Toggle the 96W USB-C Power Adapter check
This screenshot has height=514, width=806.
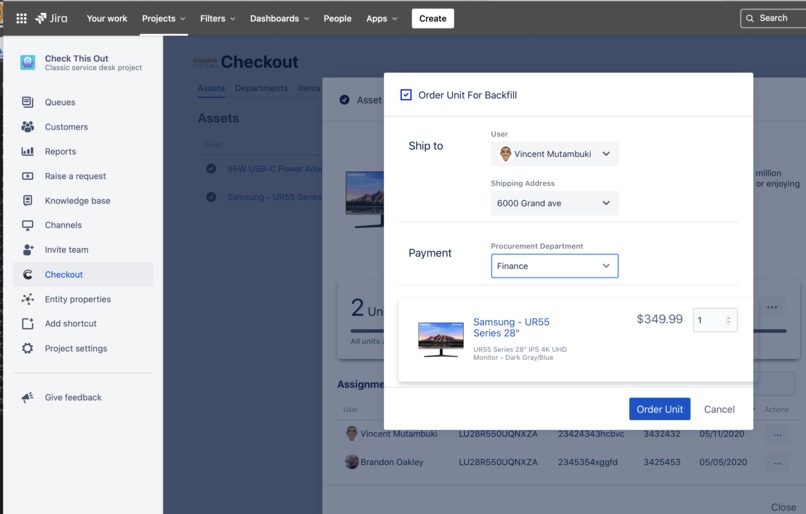click(211, 169)
